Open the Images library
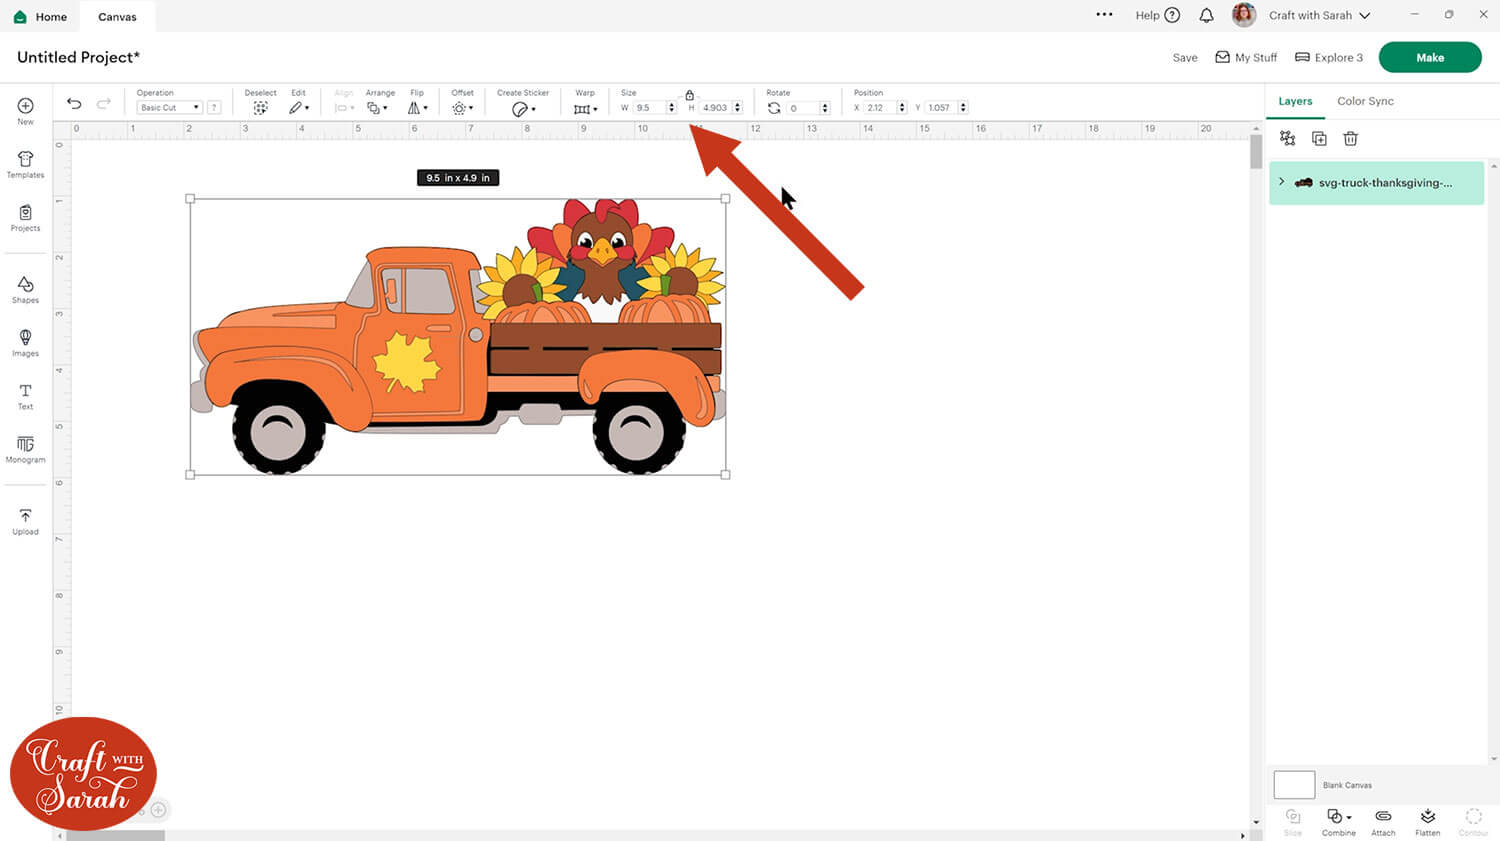The width and height of the screenshot is (1500, 841). (25, 343)
